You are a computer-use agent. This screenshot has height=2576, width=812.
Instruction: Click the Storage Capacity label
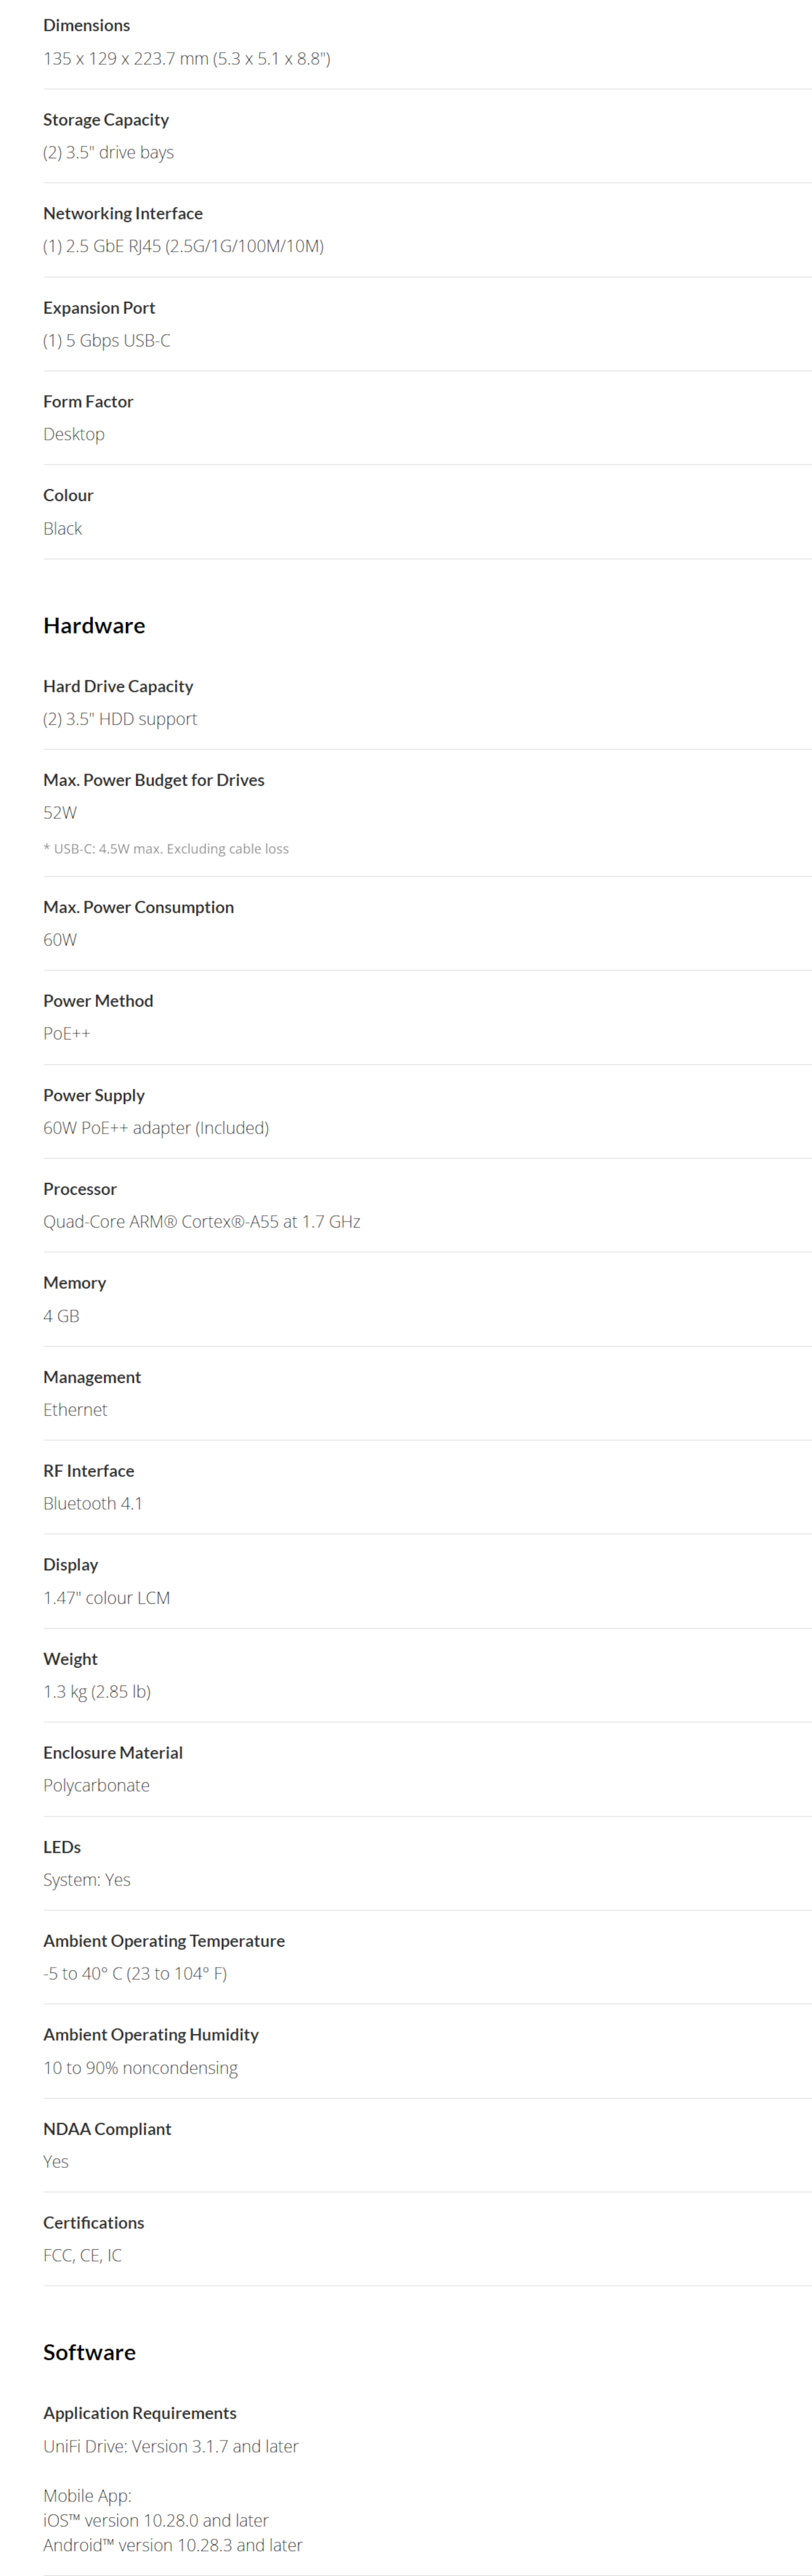pos(106,120)
